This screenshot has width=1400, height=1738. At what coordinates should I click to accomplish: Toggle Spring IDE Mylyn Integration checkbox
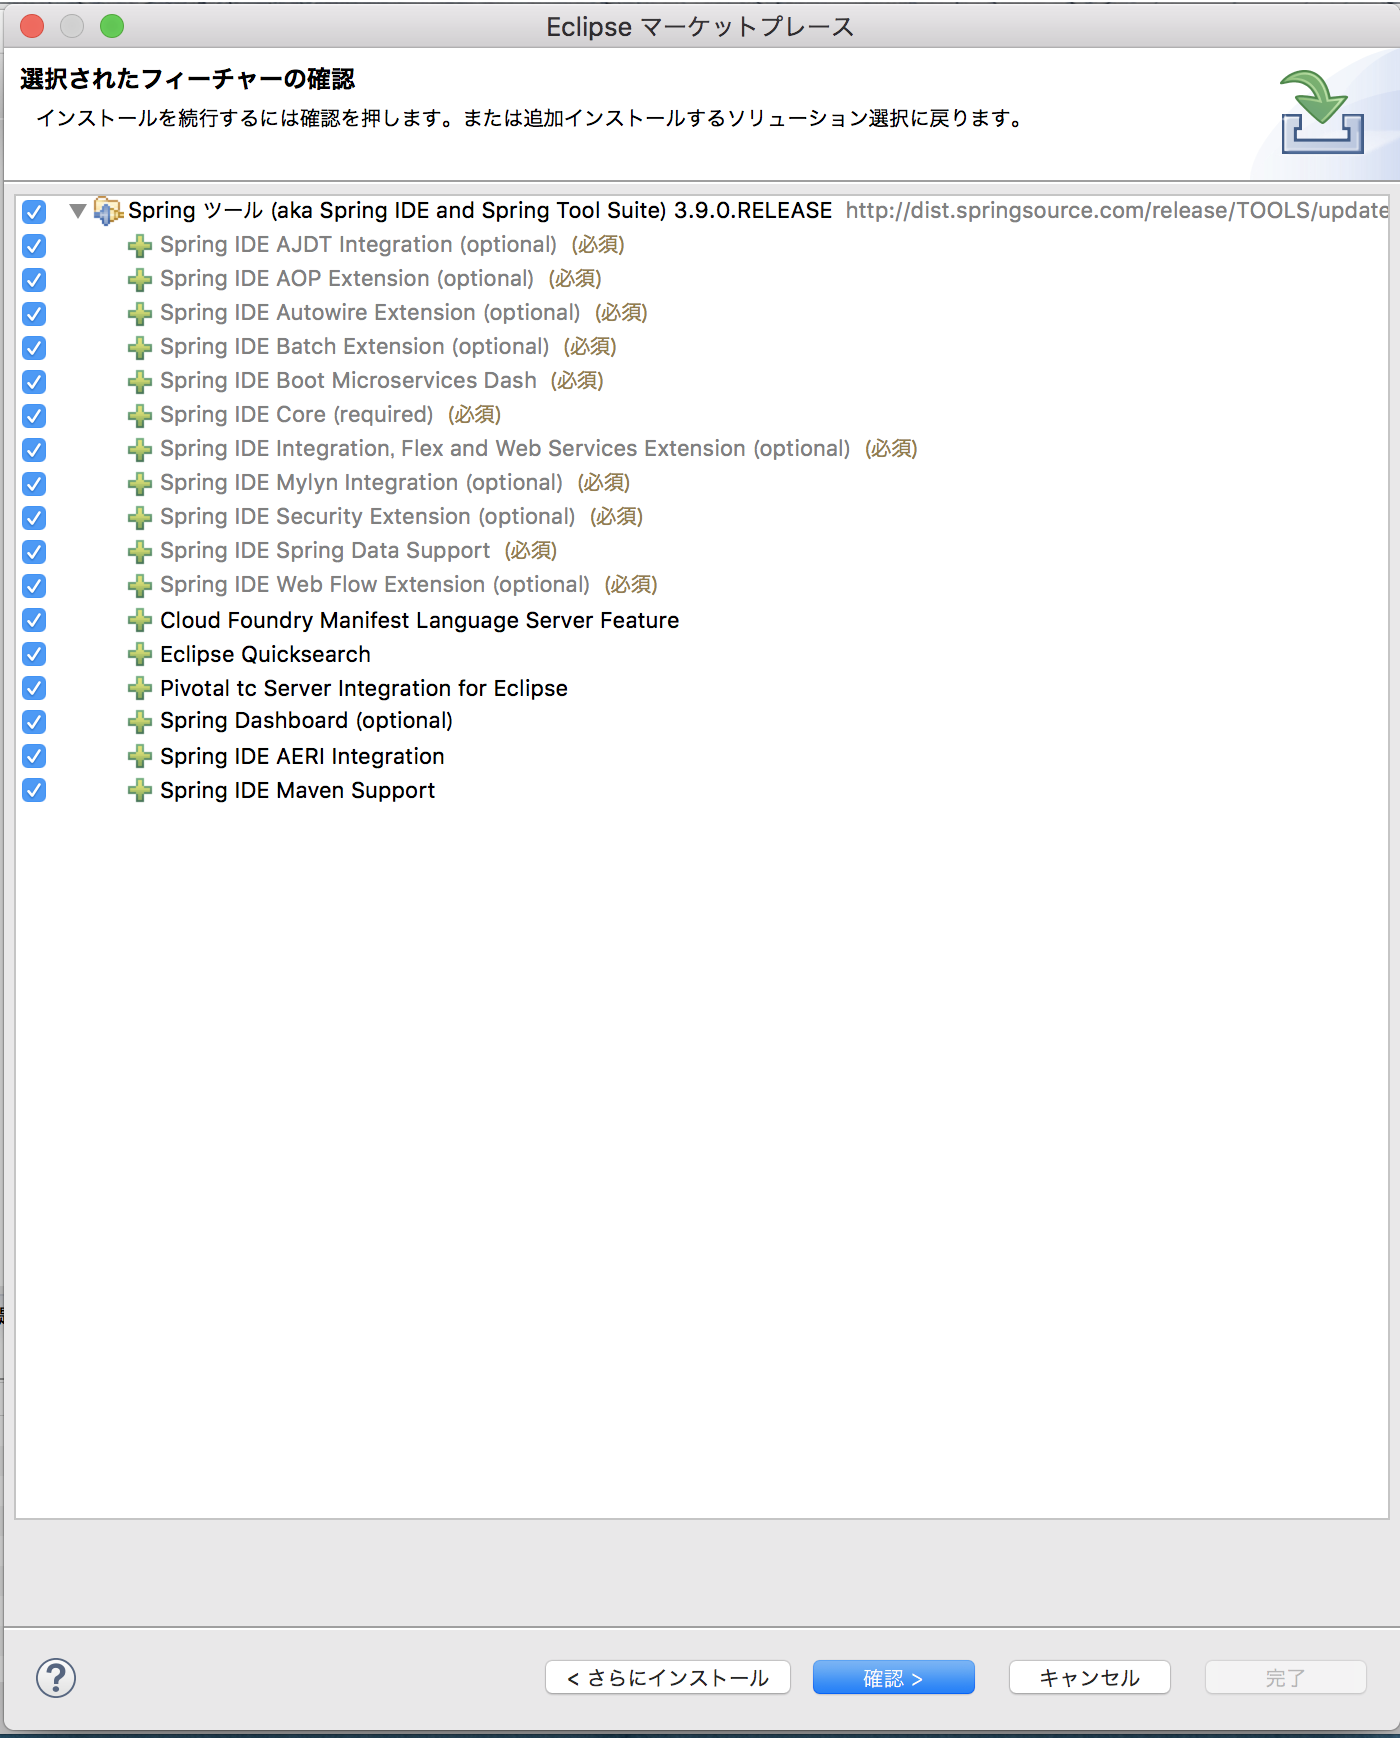(34, 483)
